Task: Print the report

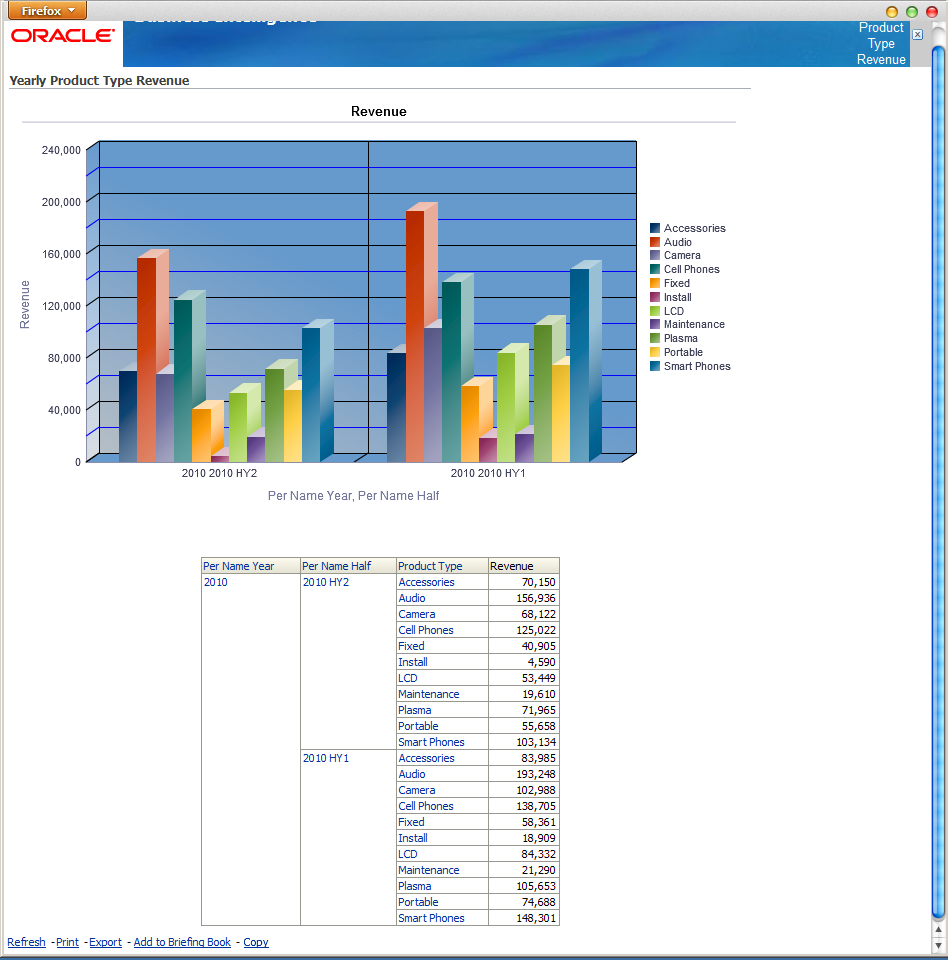Action: pyautogui.click(x=67, y=942)
